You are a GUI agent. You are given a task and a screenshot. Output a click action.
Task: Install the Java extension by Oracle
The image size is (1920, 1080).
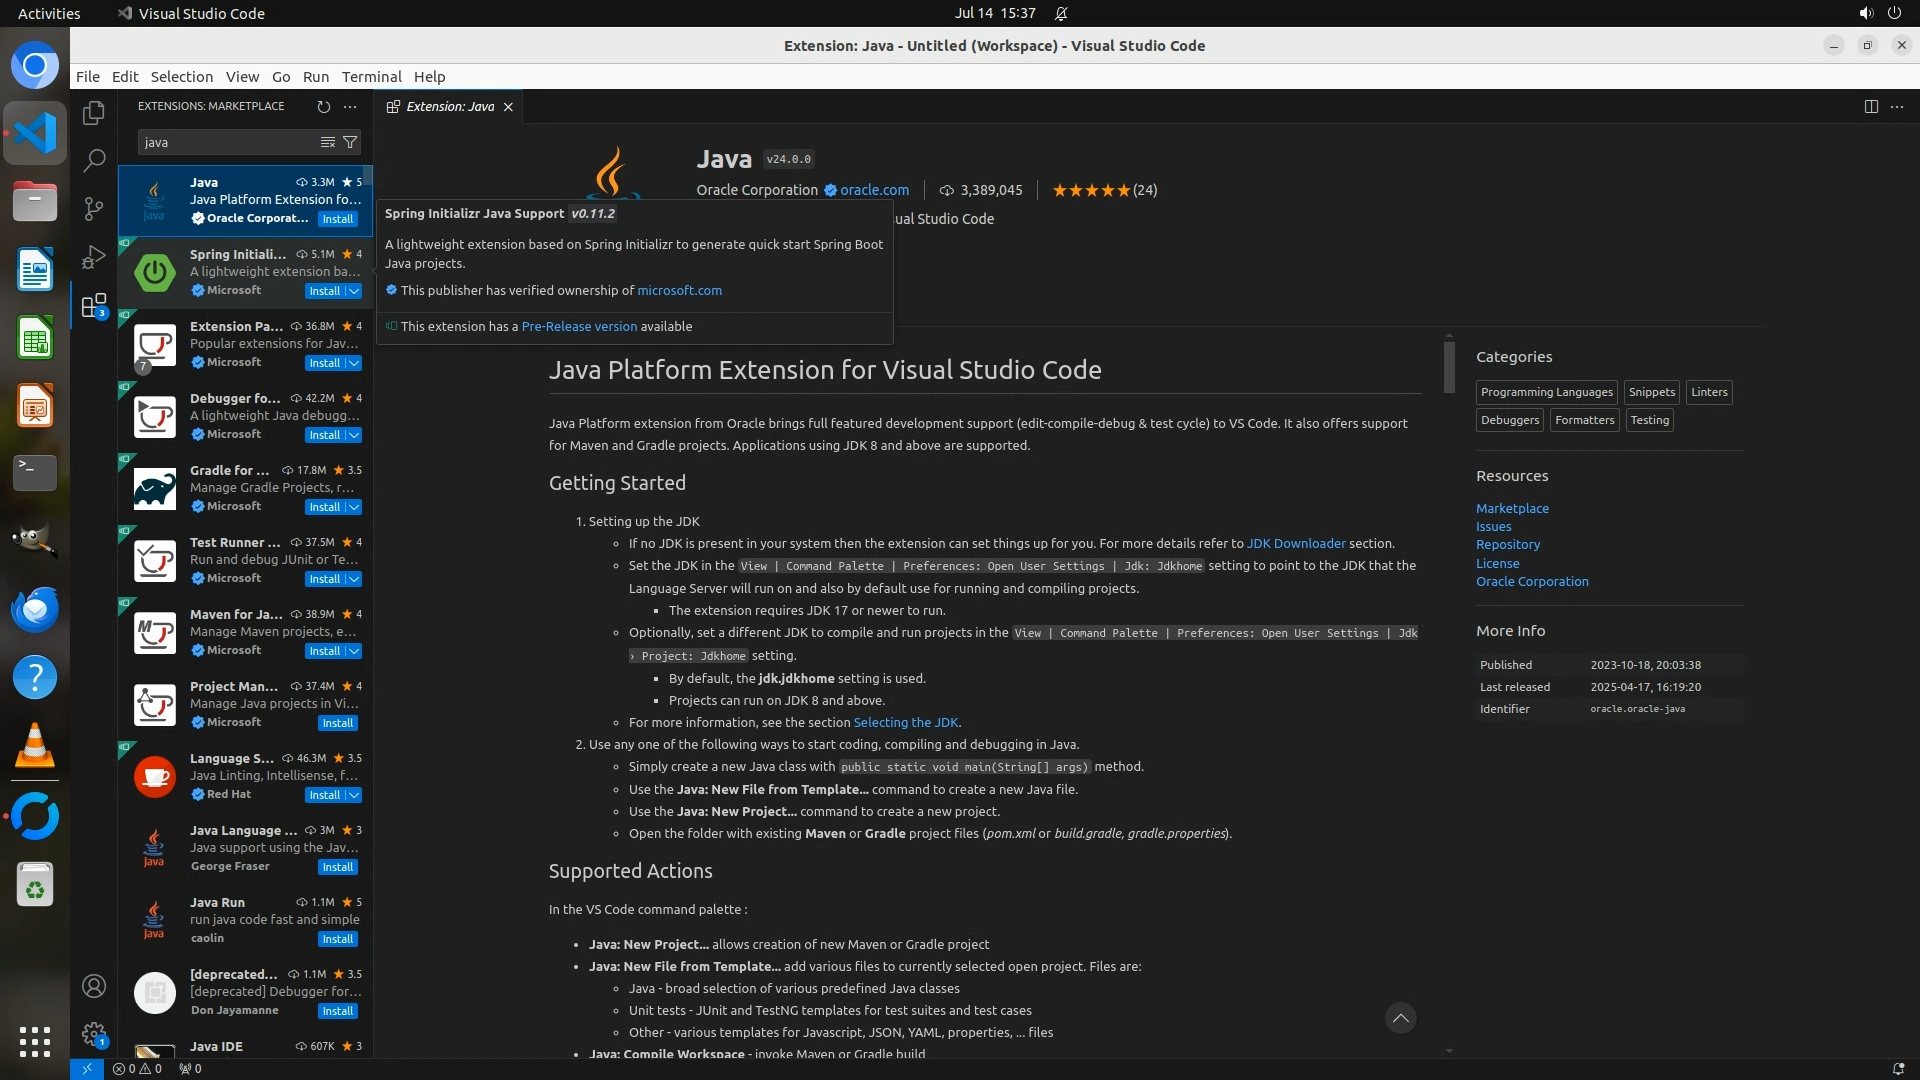pyautogui.click(x=337, y=219)
